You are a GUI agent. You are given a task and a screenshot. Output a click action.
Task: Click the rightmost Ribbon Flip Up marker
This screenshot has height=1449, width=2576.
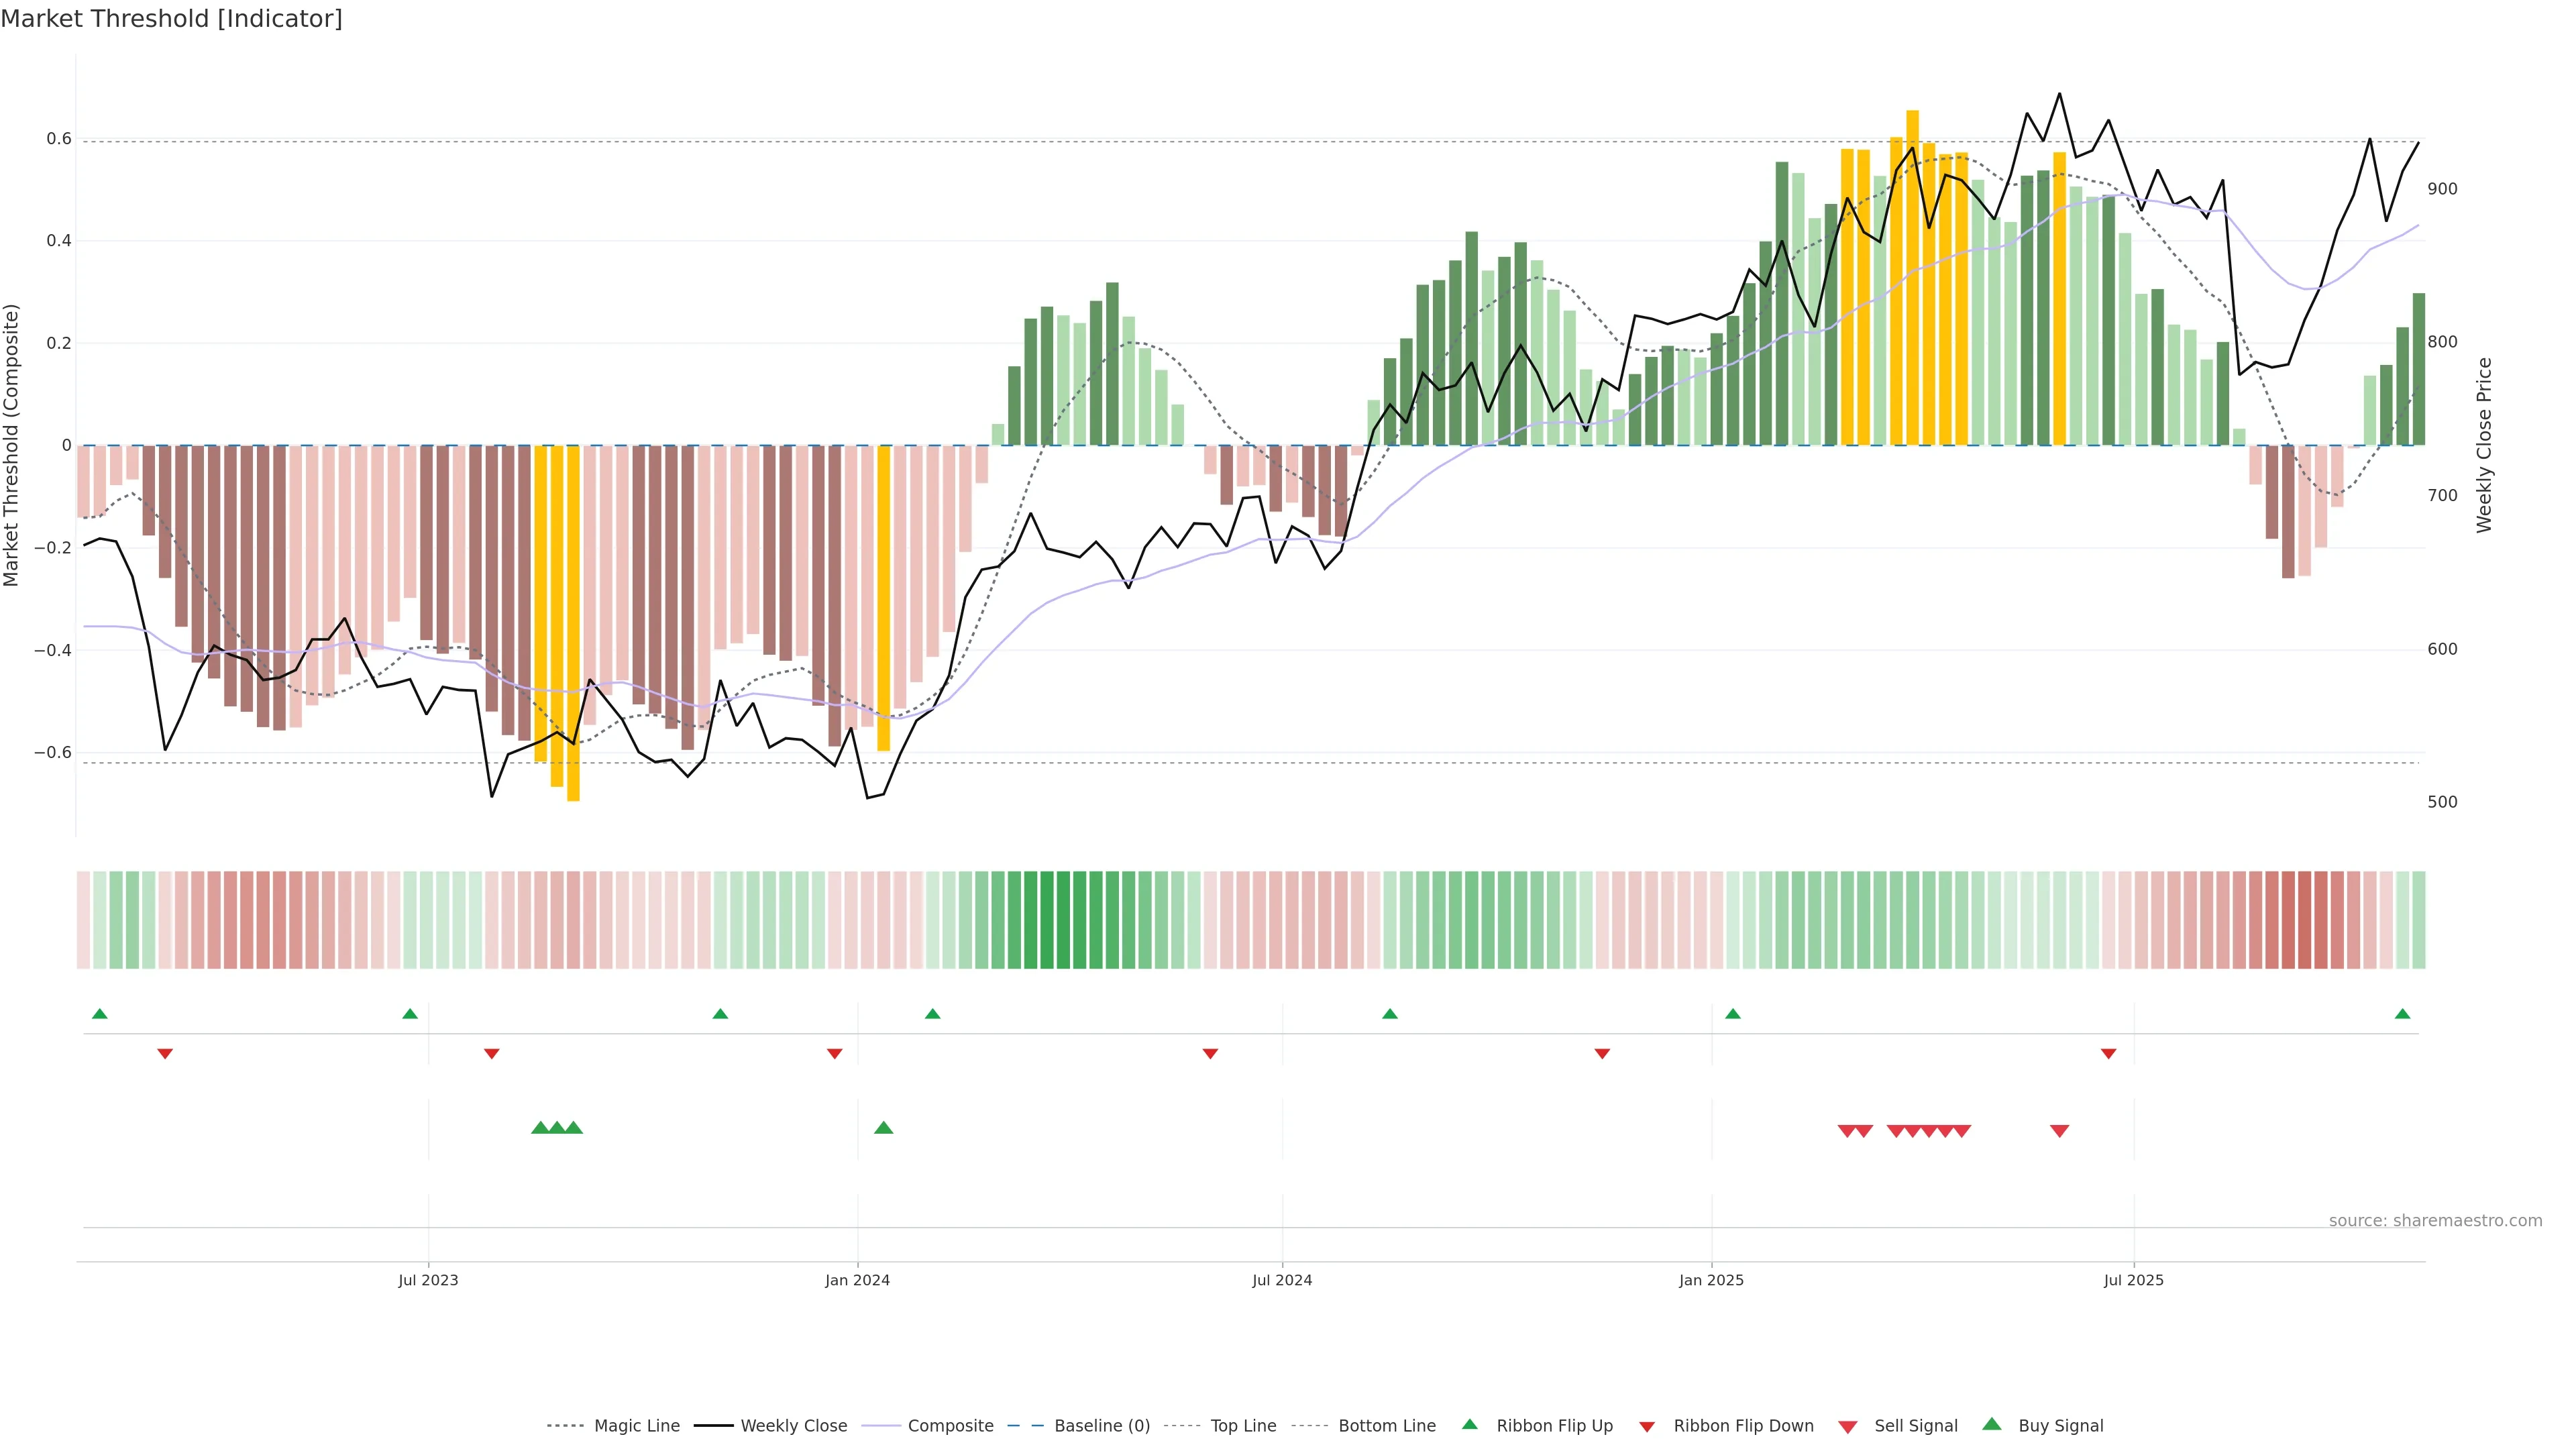pos(2402,1014)
